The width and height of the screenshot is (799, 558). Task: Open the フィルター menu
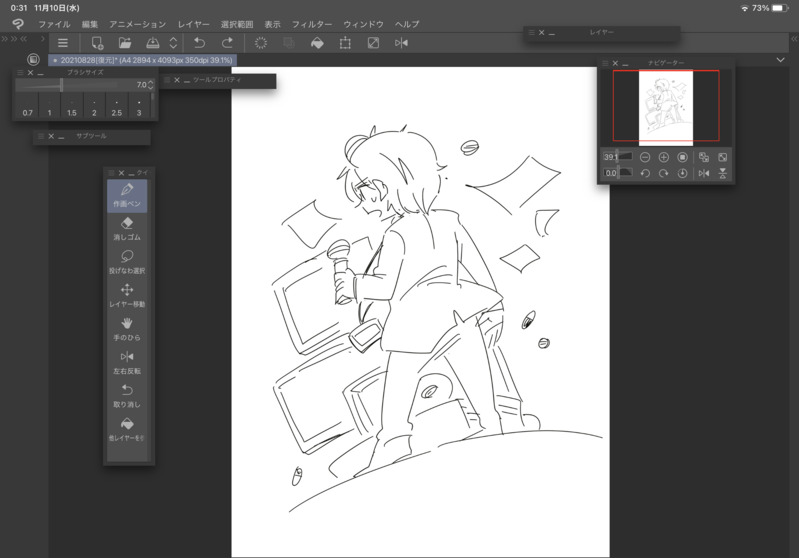[312, 23]
